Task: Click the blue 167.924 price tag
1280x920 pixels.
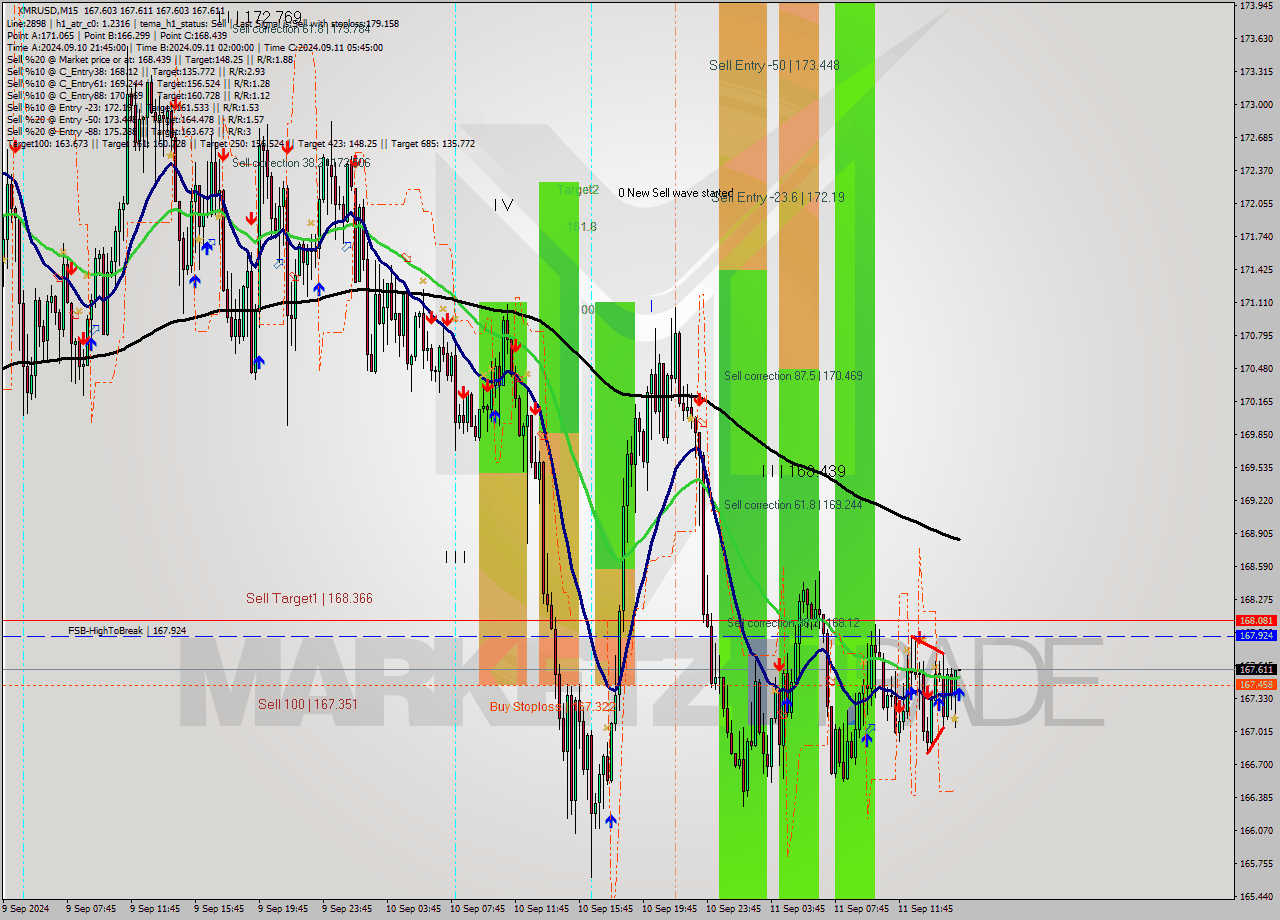Action: [x=1256, y=635]
